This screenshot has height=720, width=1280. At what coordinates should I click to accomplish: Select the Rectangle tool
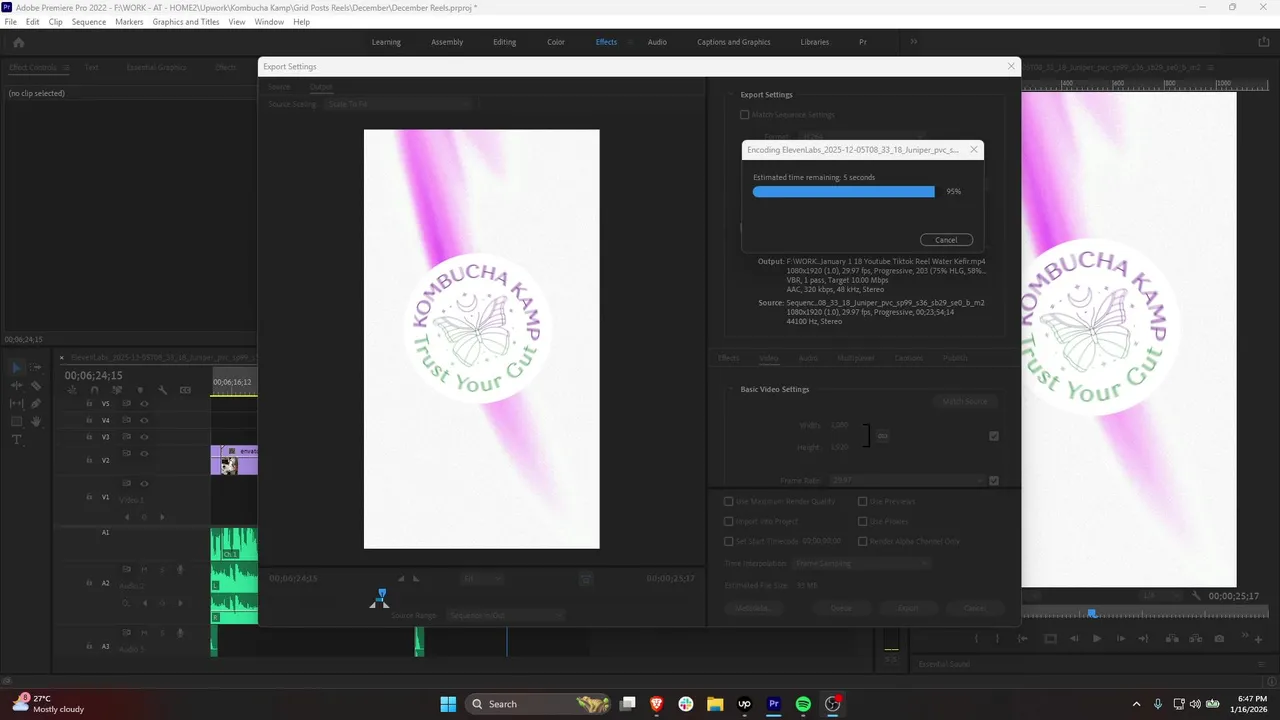16,421
